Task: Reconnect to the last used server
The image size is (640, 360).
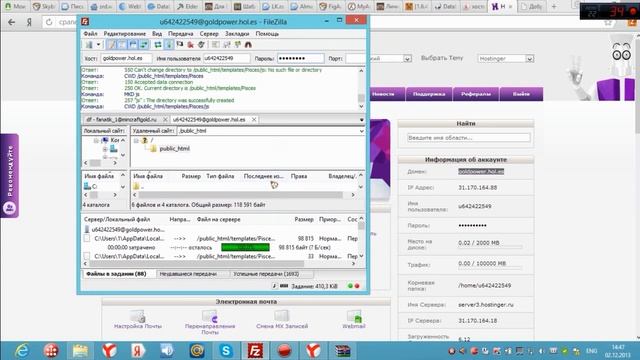Action: click(201, 44)
